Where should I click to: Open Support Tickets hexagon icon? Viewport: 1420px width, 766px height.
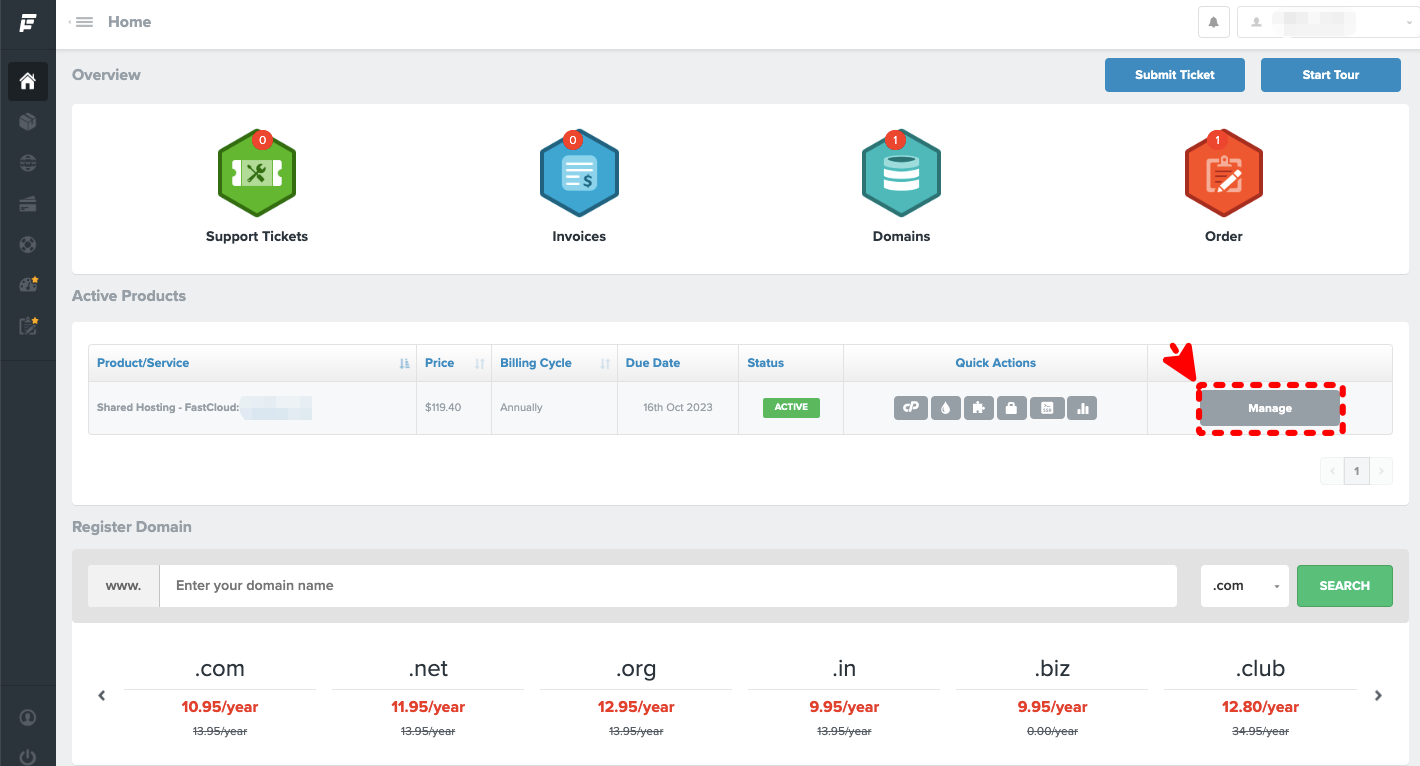257,173
